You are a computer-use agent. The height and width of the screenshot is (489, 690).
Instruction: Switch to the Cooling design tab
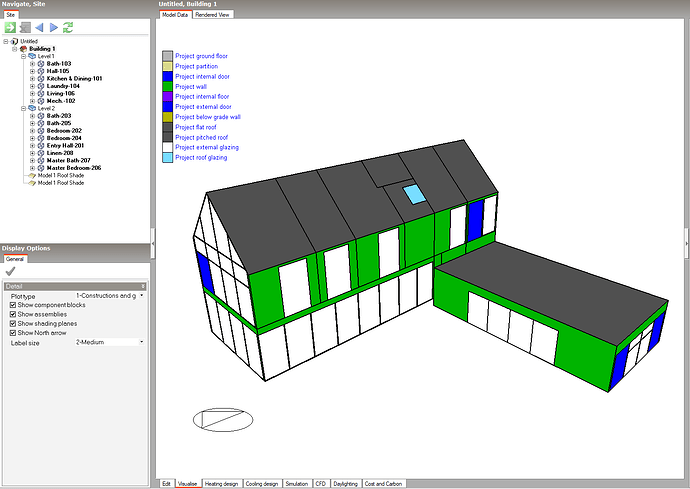262,484
